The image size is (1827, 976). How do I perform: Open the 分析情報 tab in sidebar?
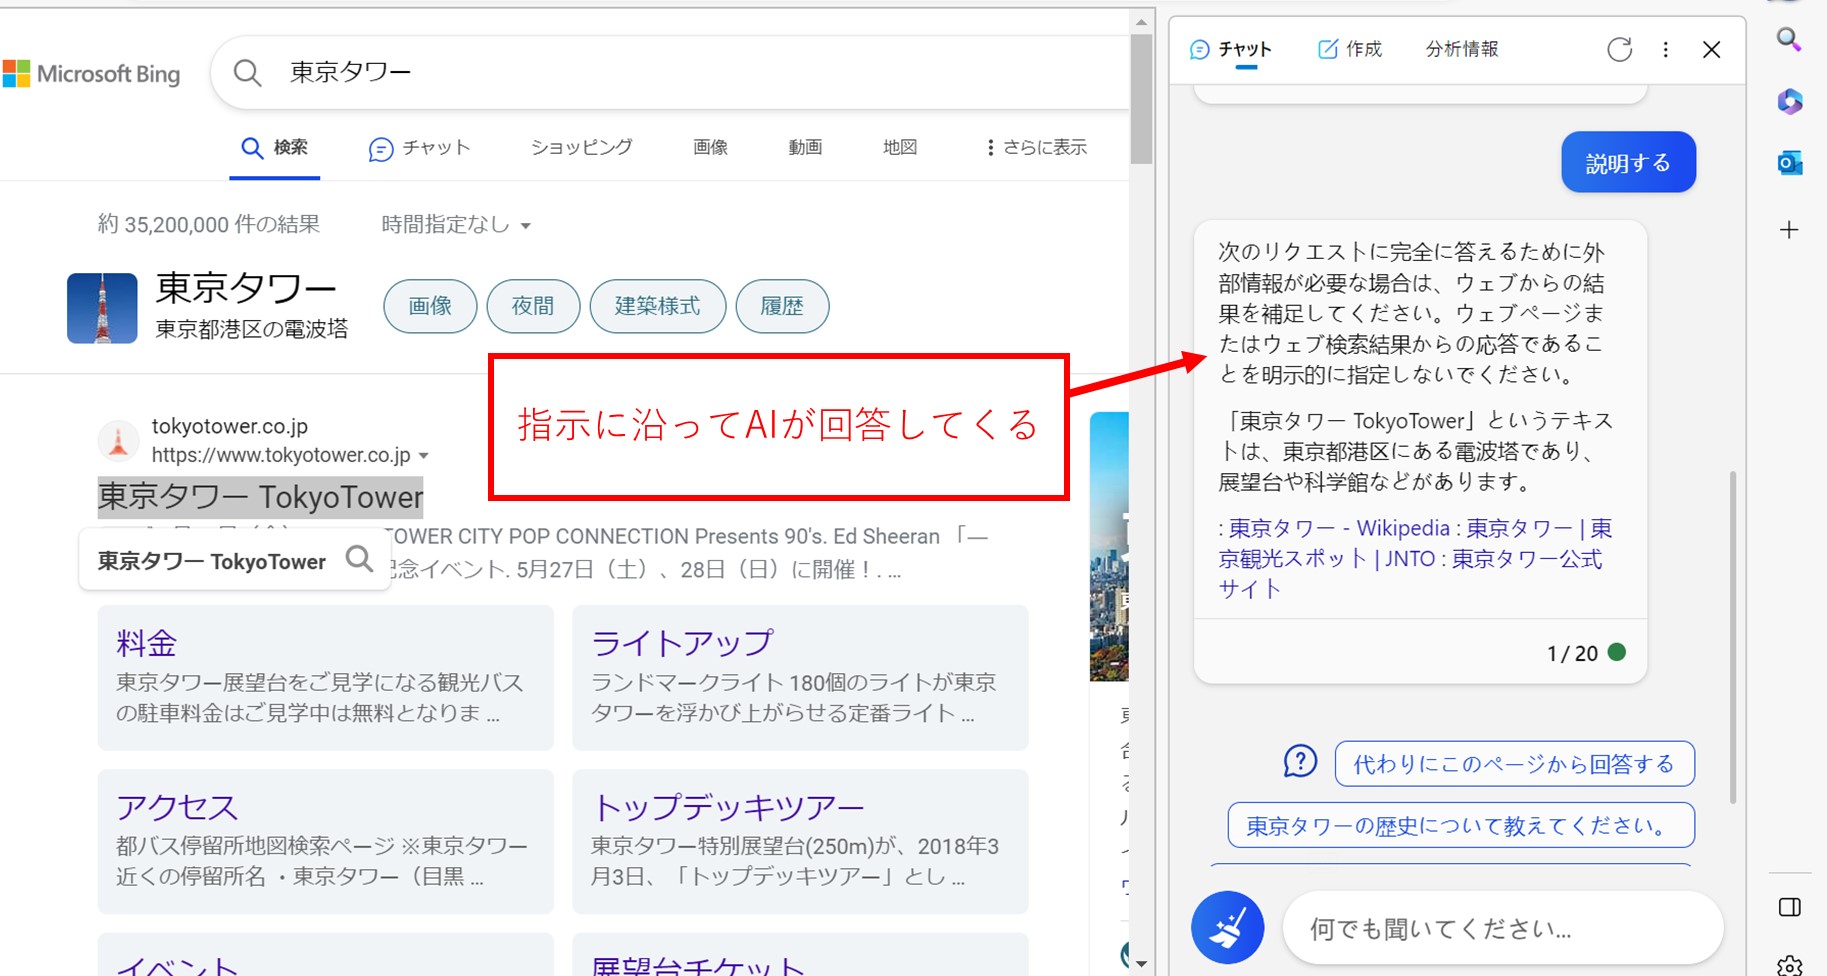(1462, 49)
